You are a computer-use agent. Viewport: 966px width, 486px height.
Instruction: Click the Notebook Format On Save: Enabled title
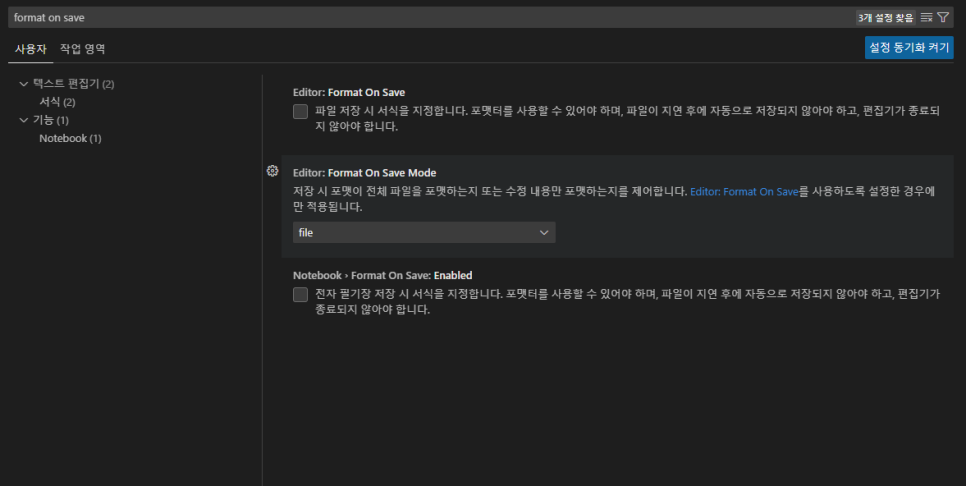[383, 275]
